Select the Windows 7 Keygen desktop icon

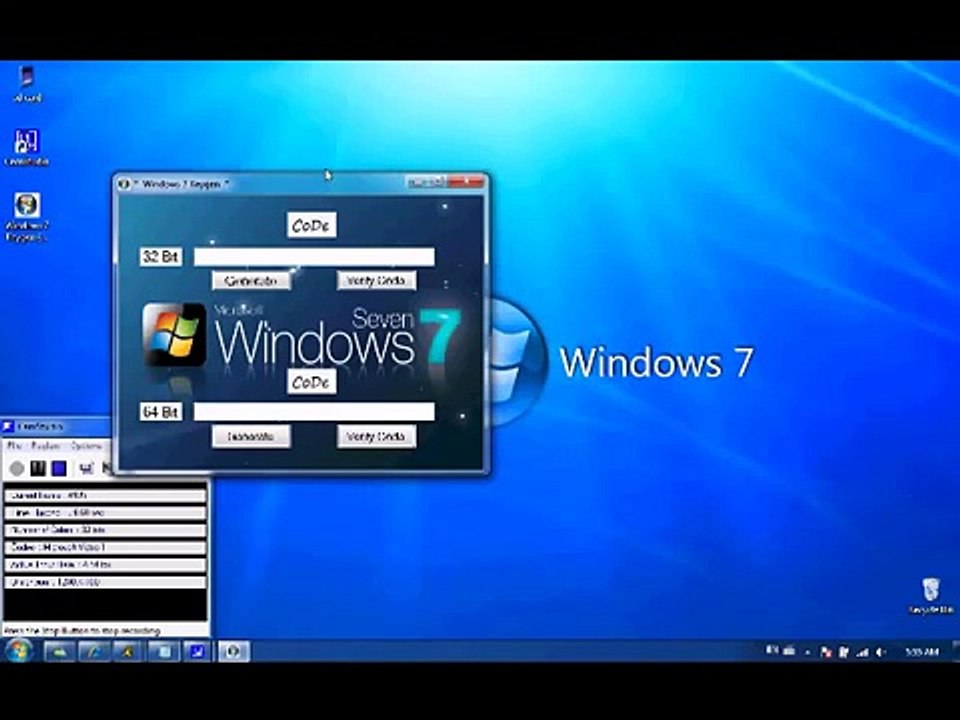(26, 217)
